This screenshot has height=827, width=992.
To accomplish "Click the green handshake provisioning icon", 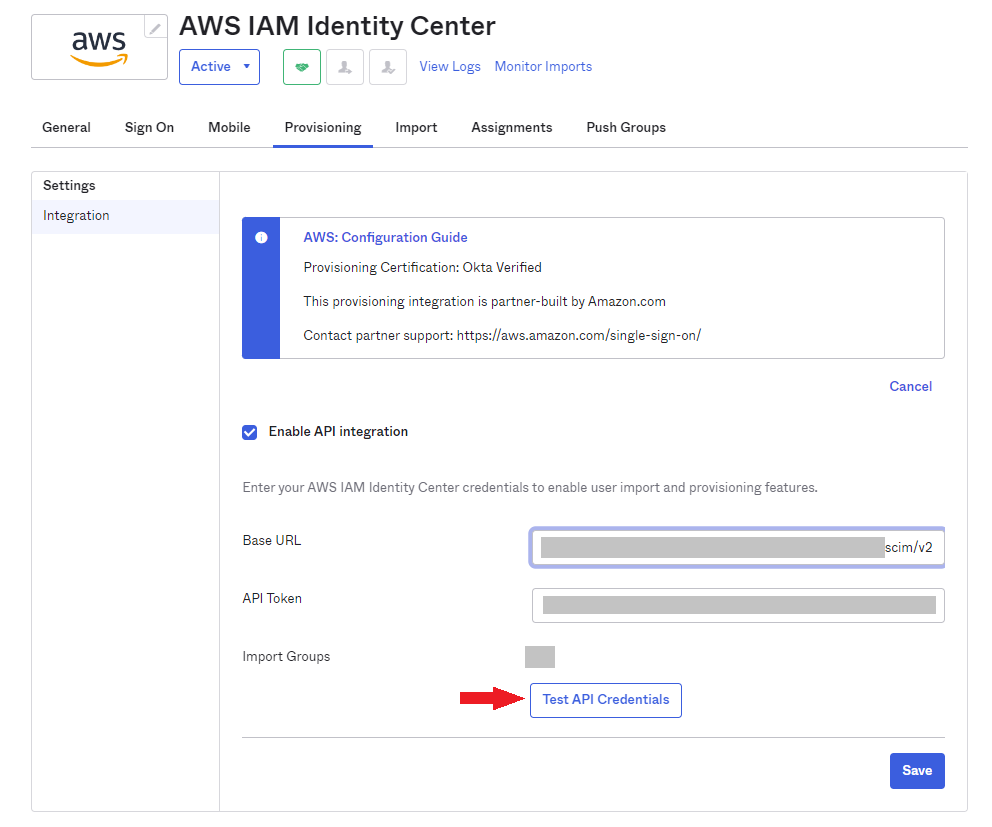I will [302, 67].
